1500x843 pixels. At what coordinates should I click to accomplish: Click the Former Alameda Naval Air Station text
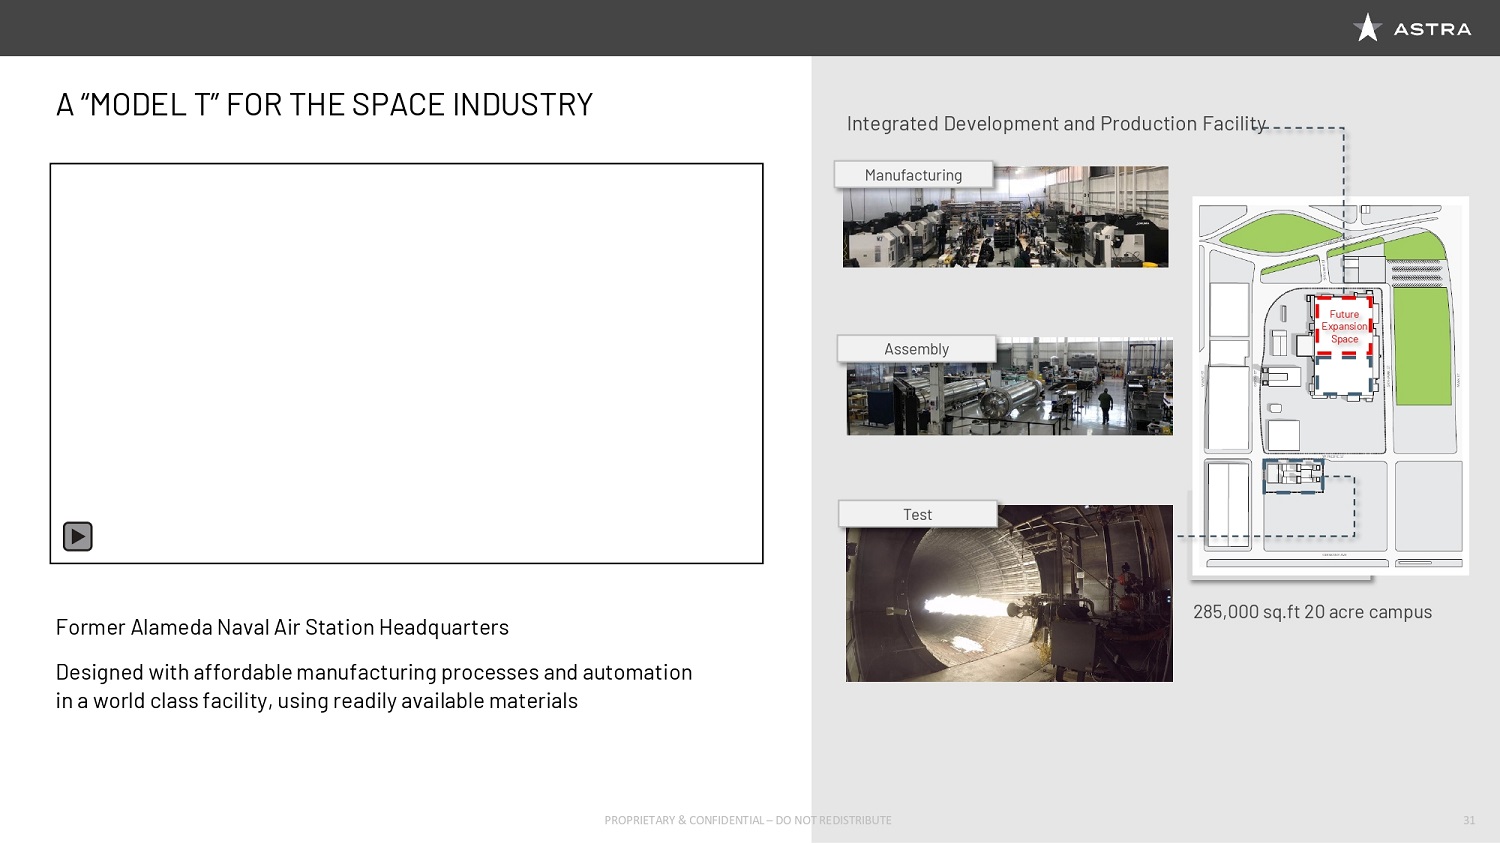(282, 627)
